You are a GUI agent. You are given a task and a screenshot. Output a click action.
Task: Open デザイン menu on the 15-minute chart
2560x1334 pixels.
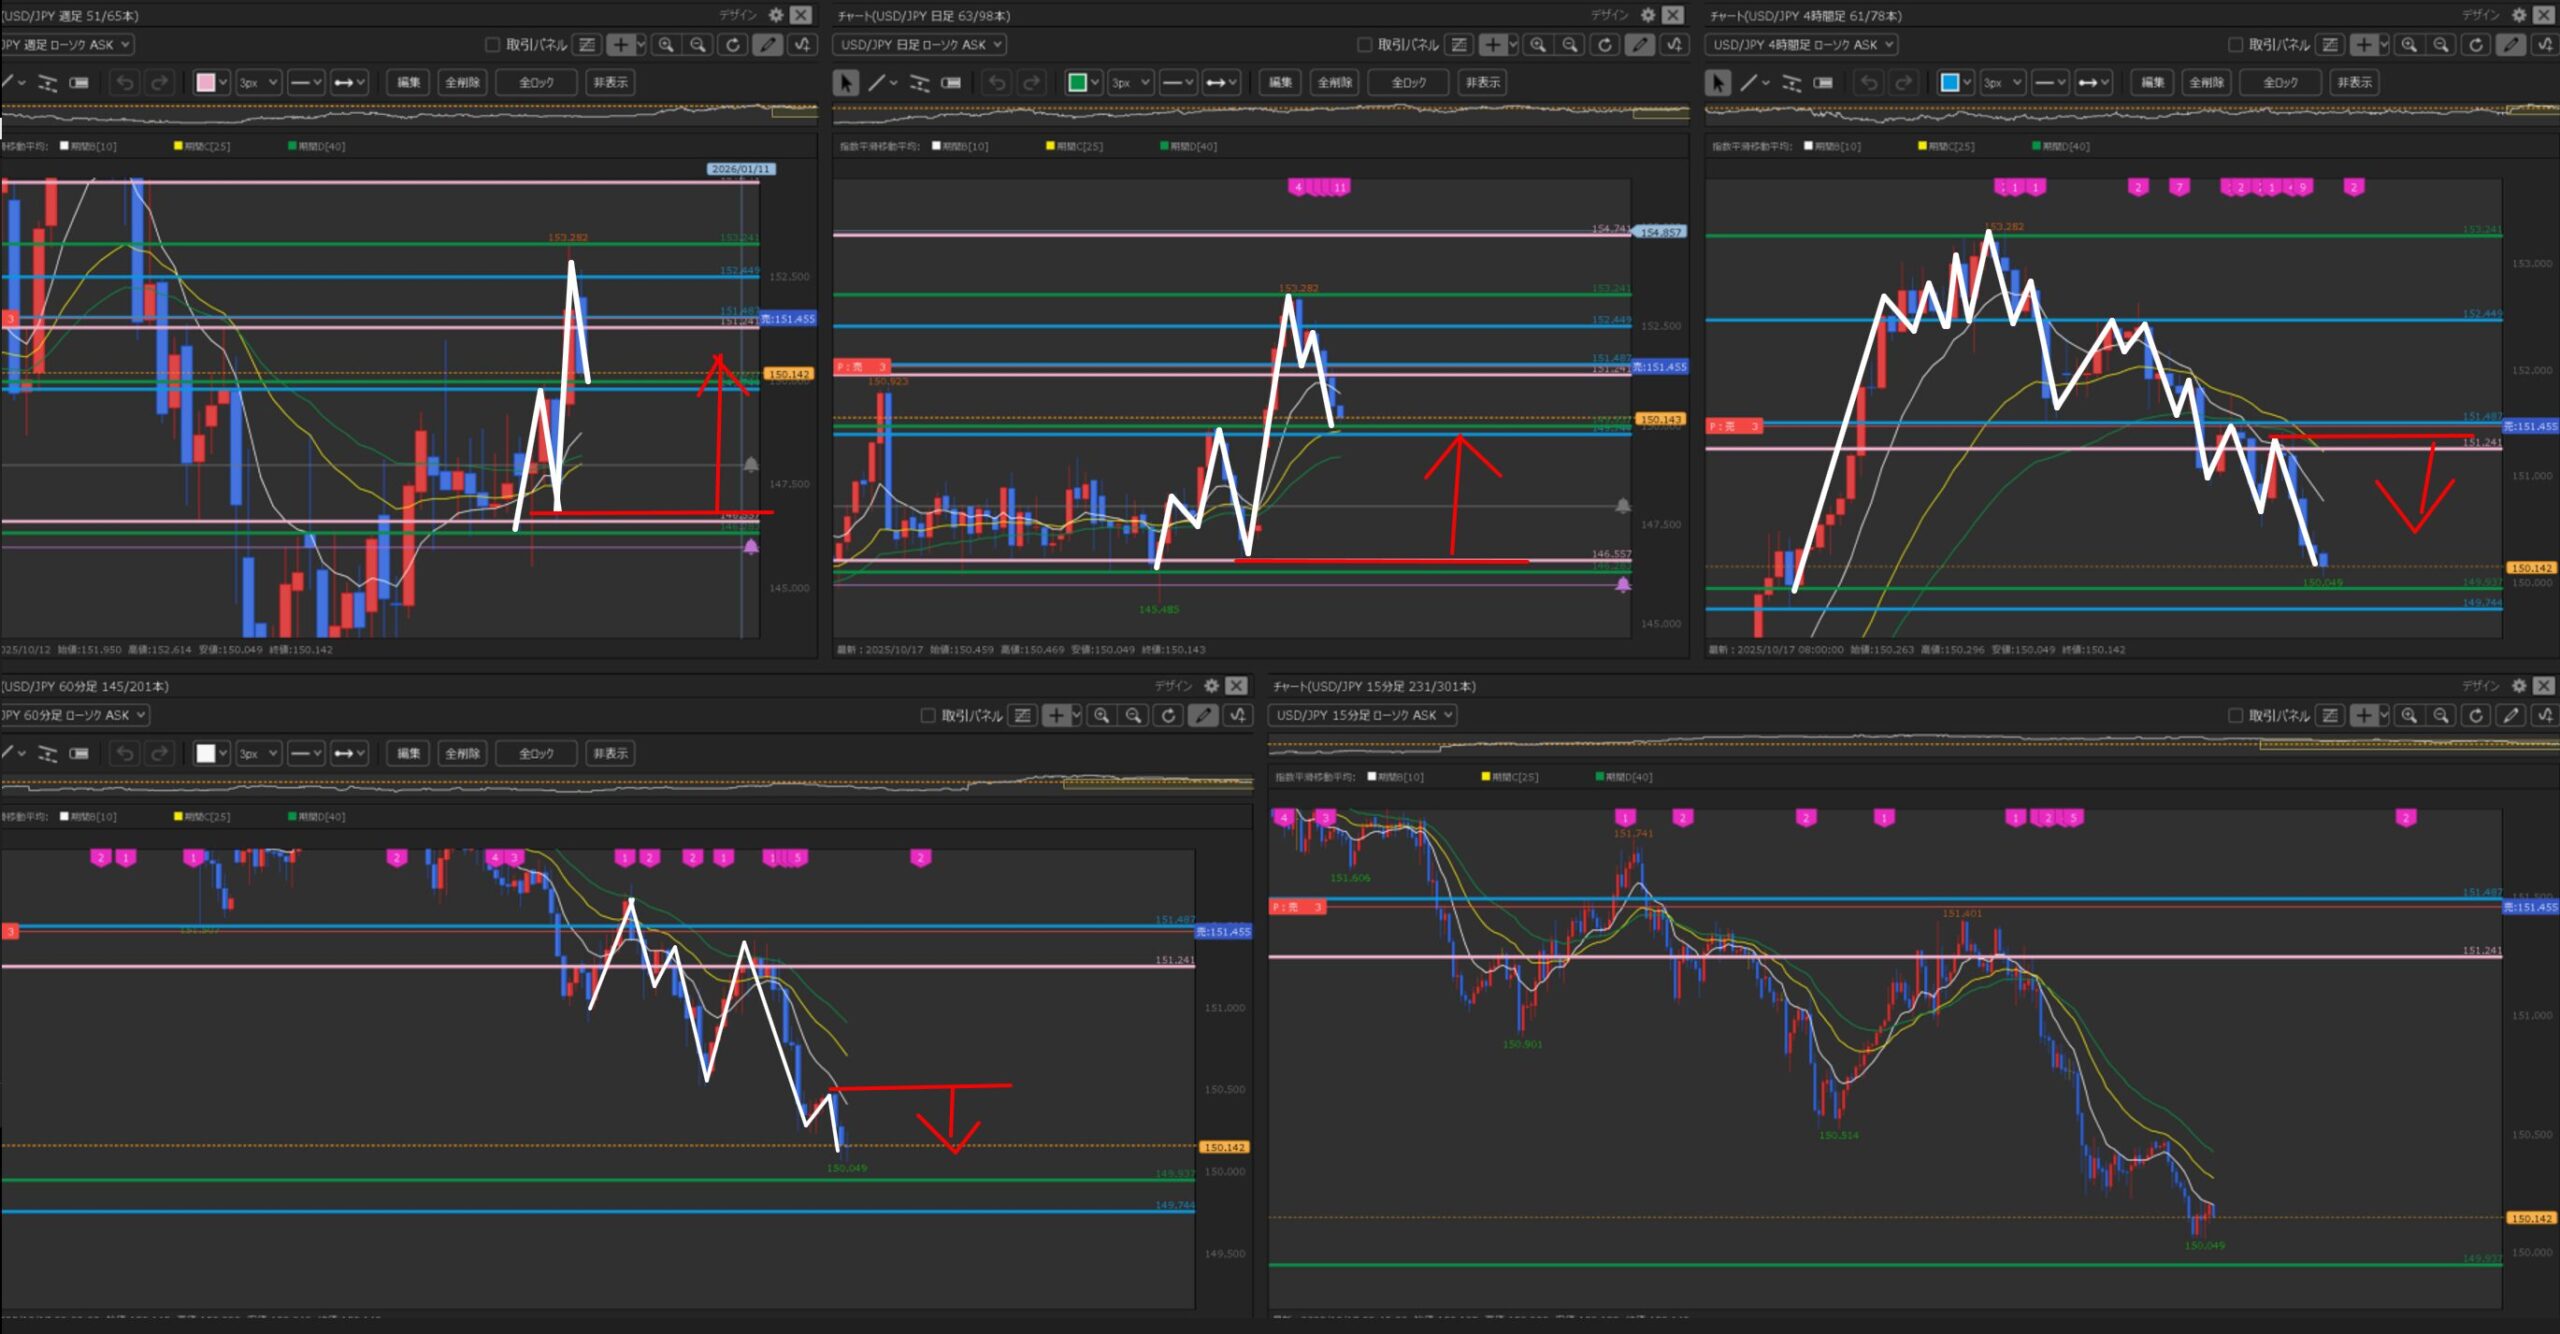point(2480,686)
